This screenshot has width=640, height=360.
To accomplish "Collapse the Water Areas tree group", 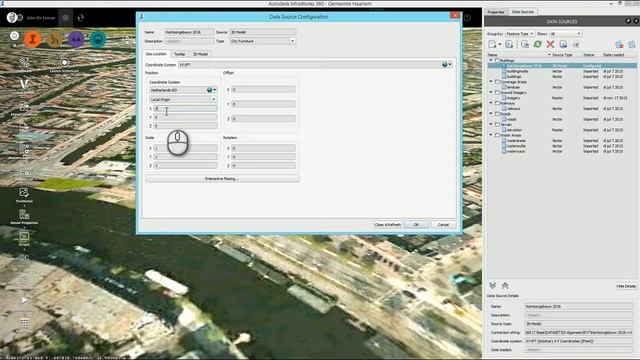I will pos(491,135).
